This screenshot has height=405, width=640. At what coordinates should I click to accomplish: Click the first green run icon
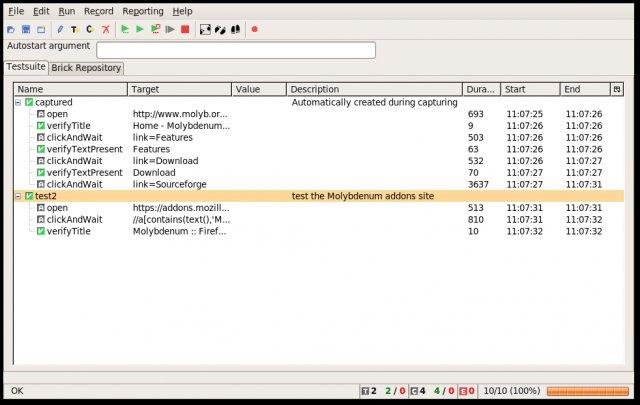click(125, 29)
